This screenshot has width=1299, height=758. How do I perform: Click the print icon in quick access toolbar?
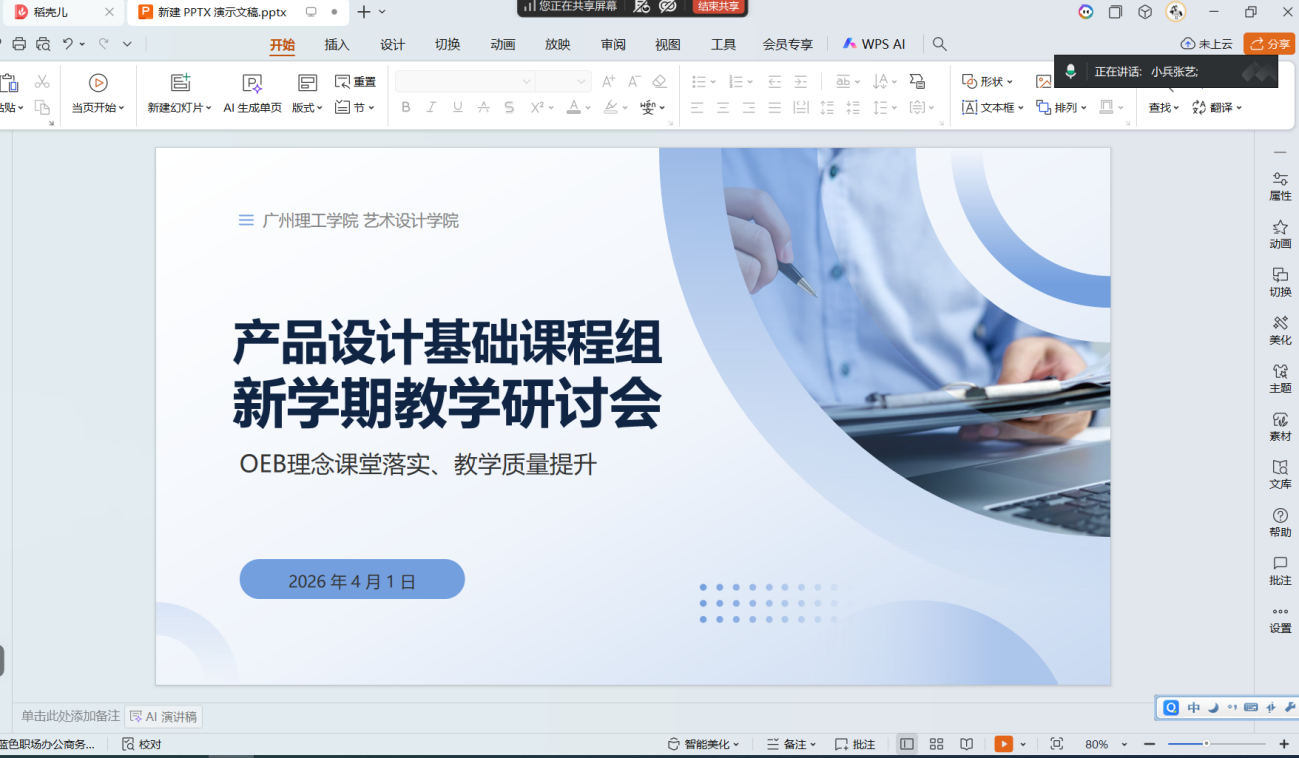pyautogui.click(x=19, y=44)
